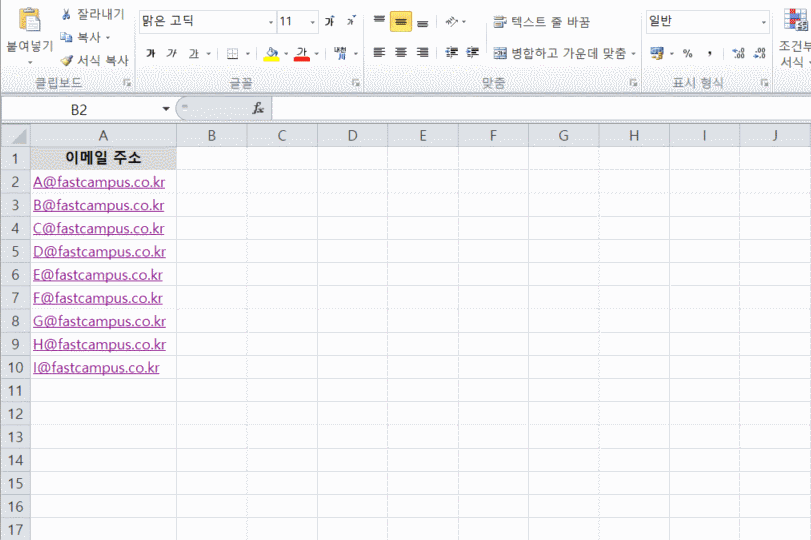Click Merge and Center (병합하고 가운데 맞춤)
Screen dimensions: 811x540
559,53
